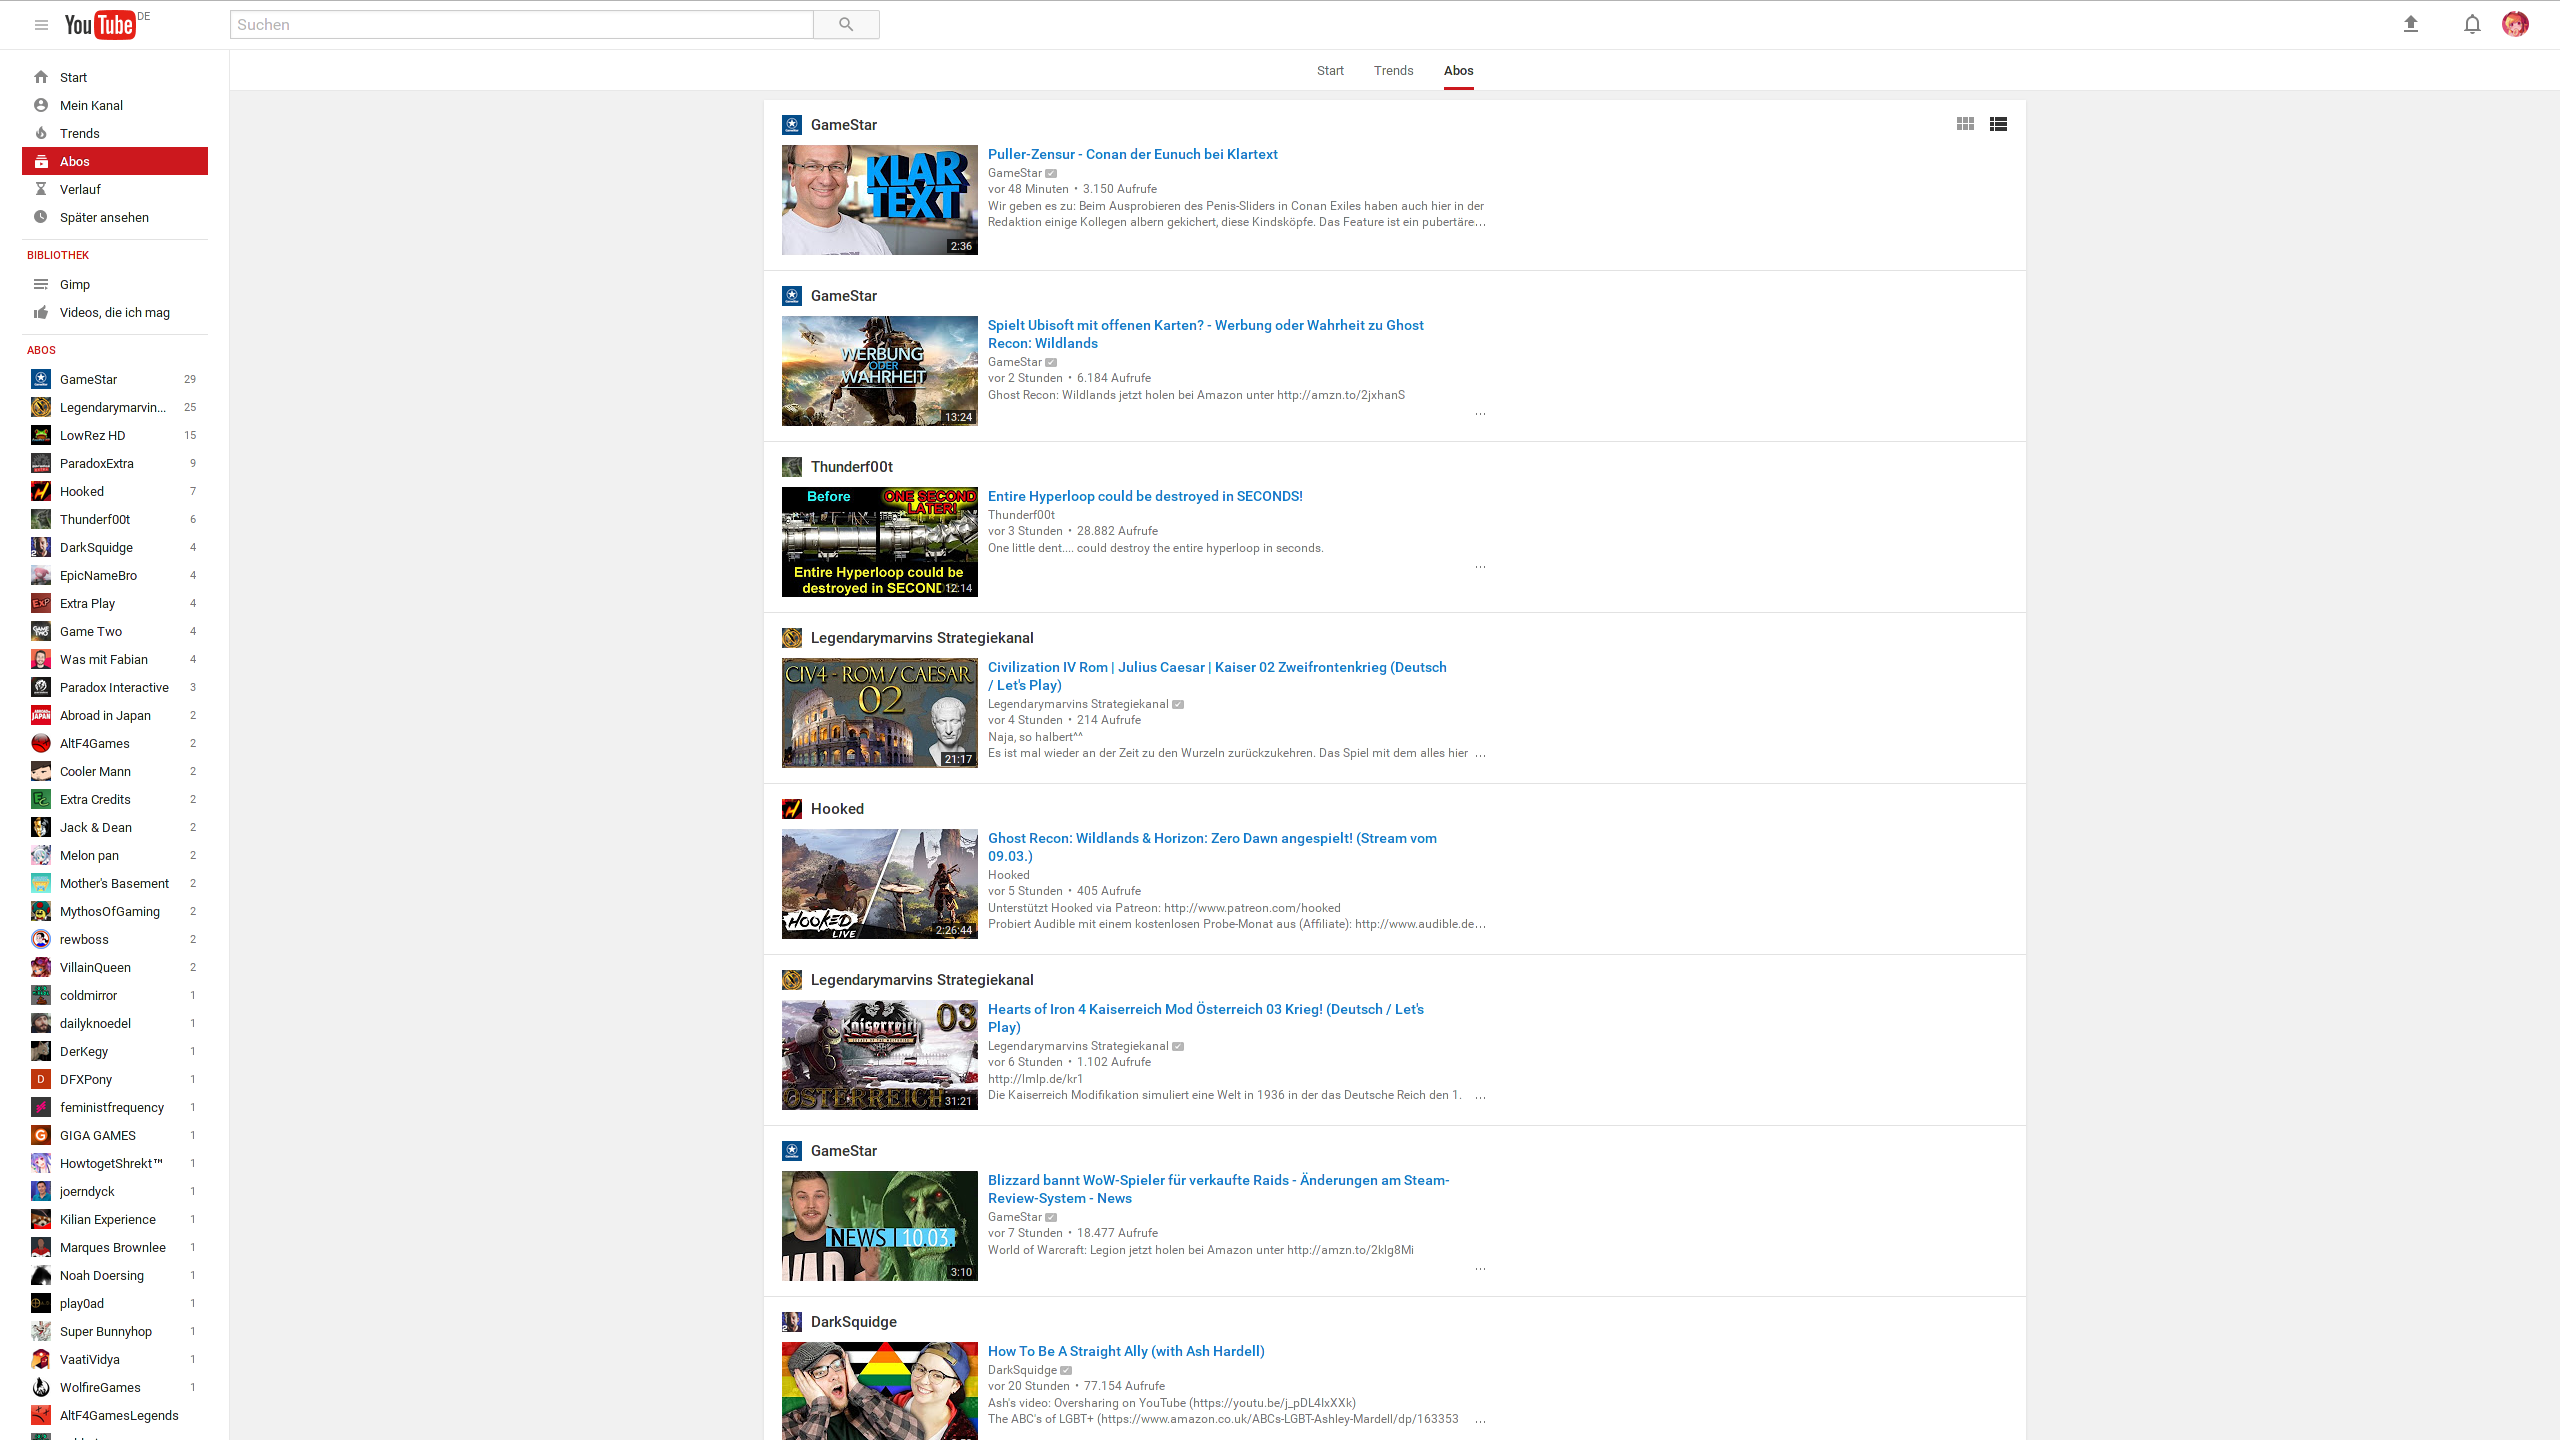Switch to list view layout
The image size is (2560, 1440).
pos(1998,124)
